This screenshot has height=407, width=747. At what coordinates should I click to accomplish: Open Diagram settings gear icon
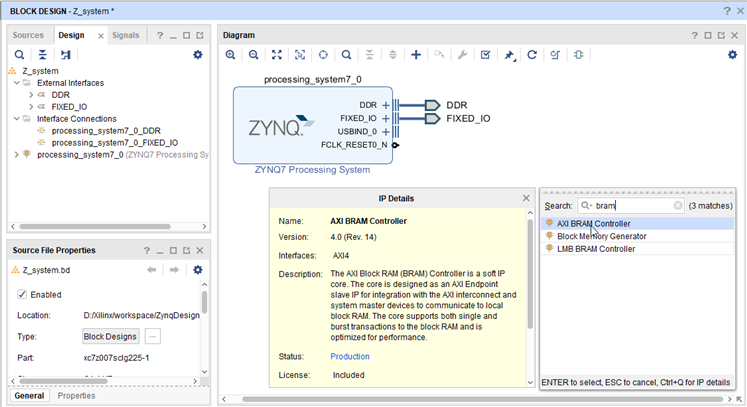[731, 55]
